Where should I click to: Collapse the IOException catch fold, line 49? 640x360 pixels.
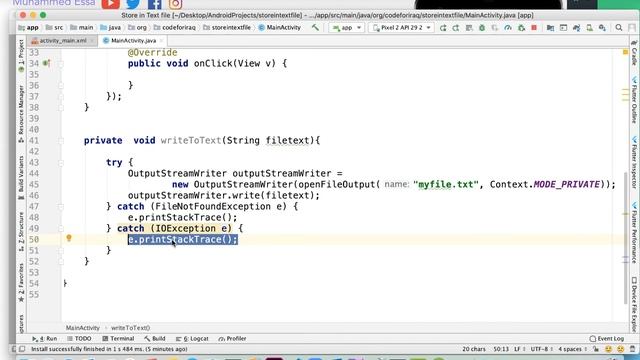click(x=61, y=229)
